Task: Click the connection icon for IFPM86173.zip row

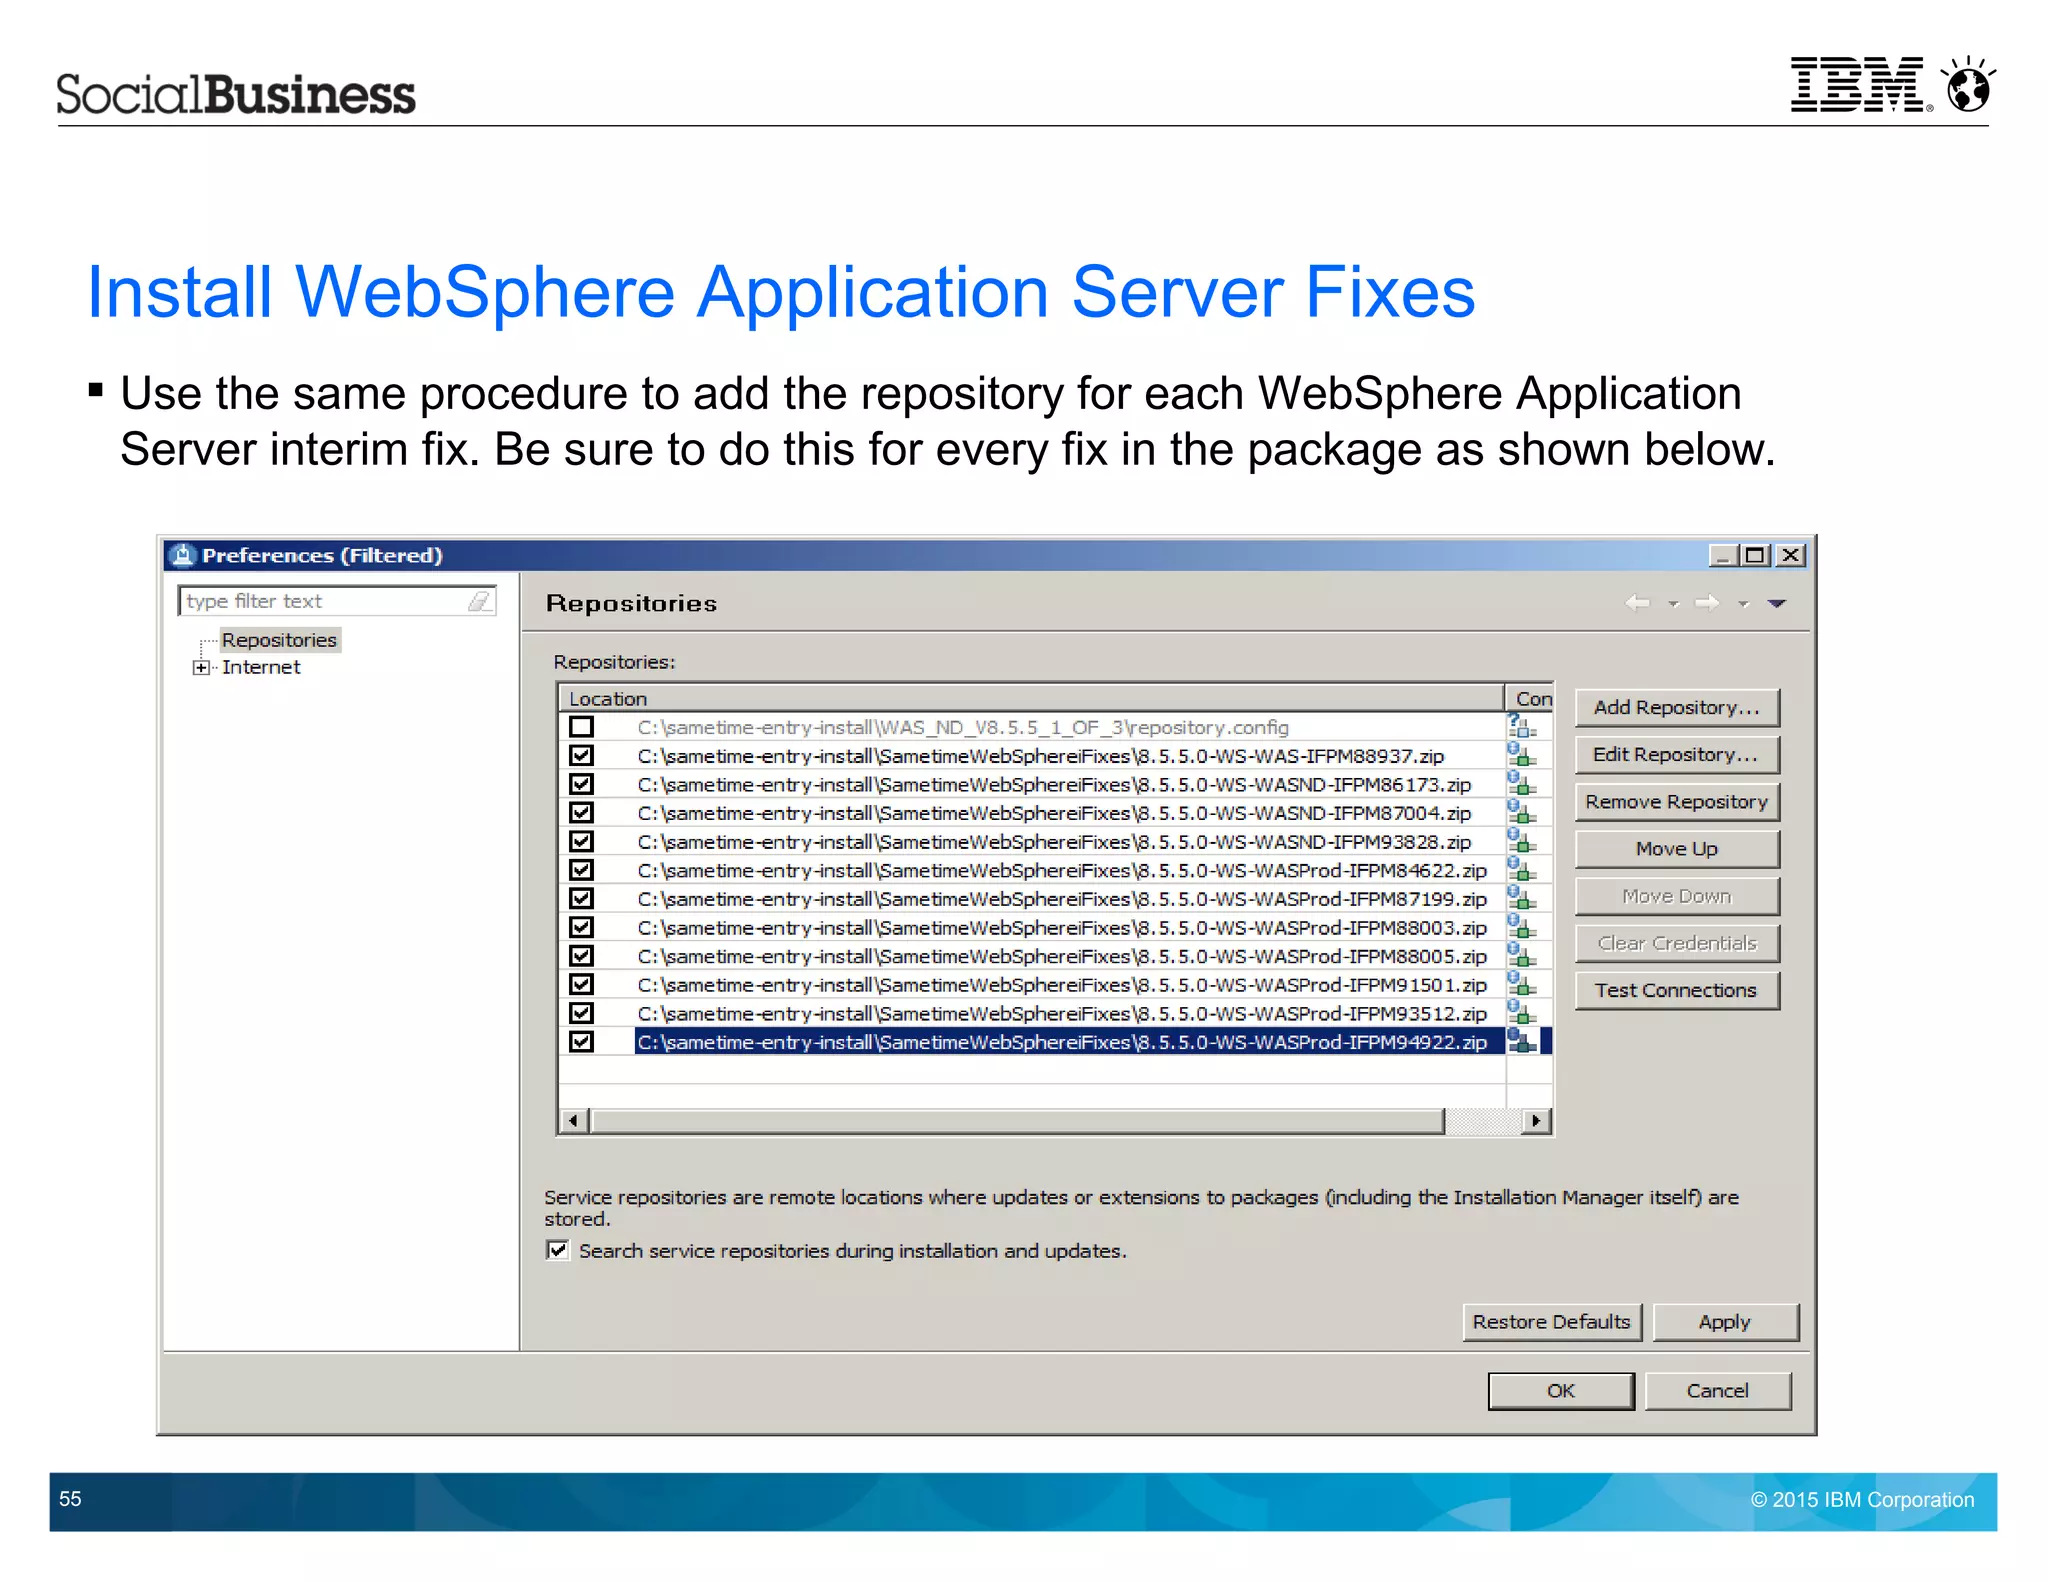Action: point(1522,784)
